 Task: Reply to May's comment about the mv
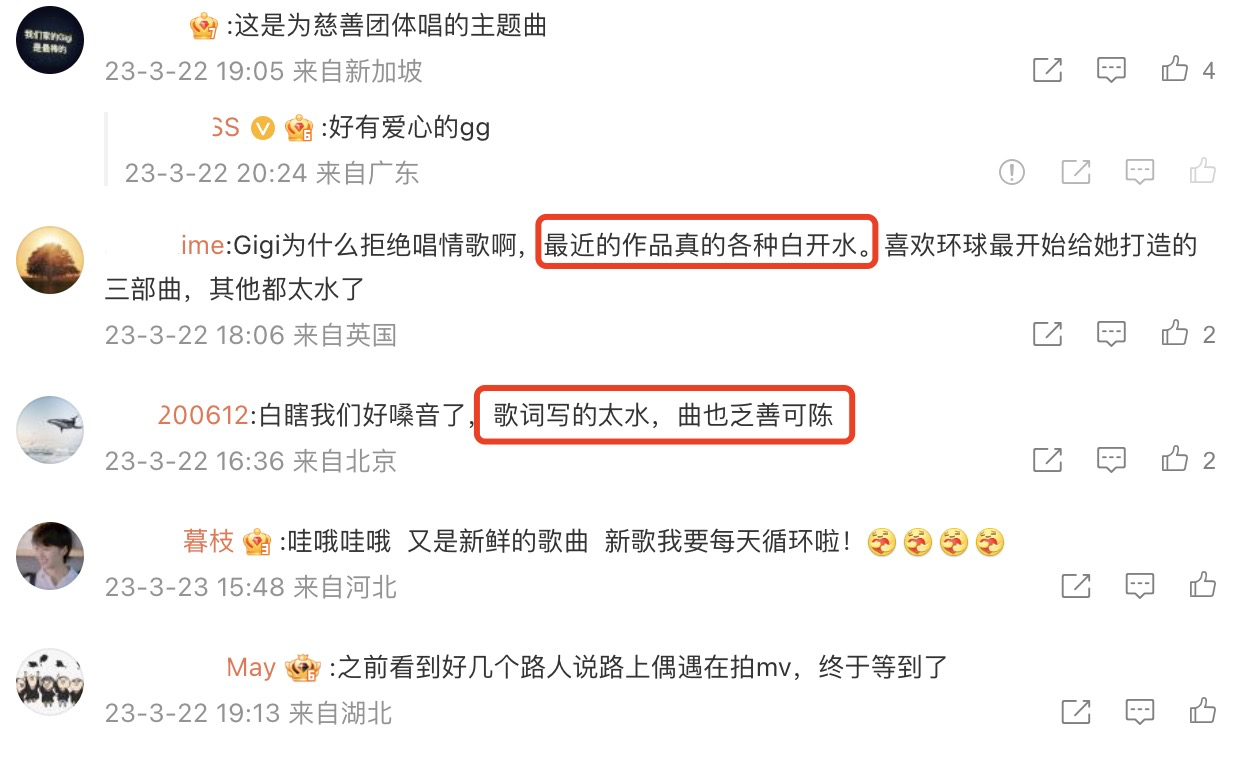click(1140, 712)
